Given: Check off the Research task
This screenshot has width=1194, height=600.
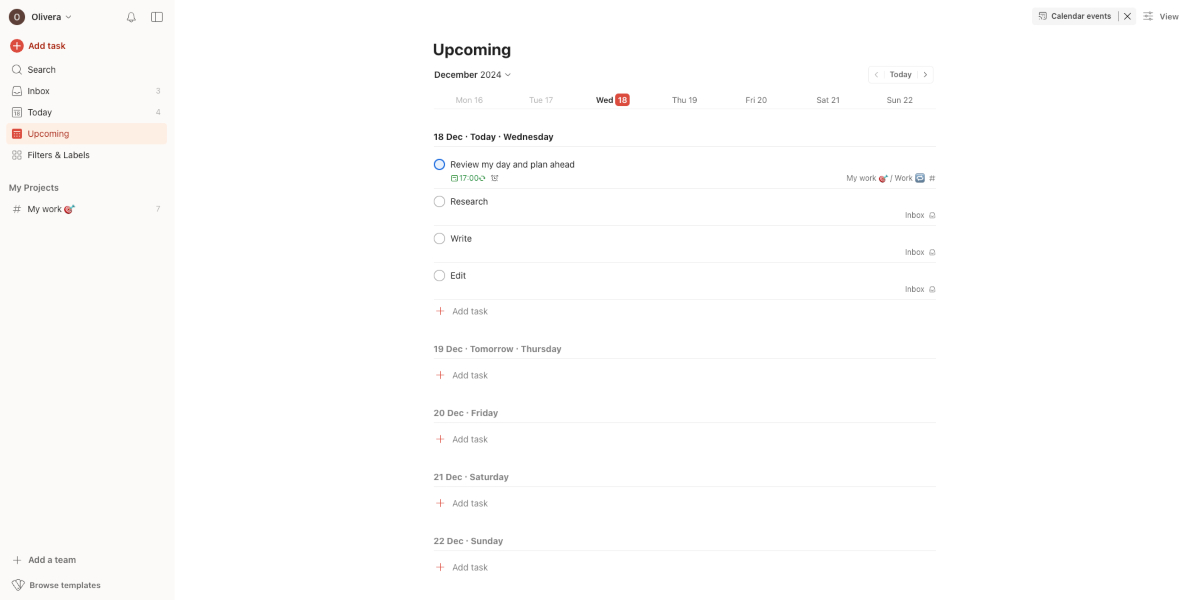Looking at the screenshot, I should 439,201.
